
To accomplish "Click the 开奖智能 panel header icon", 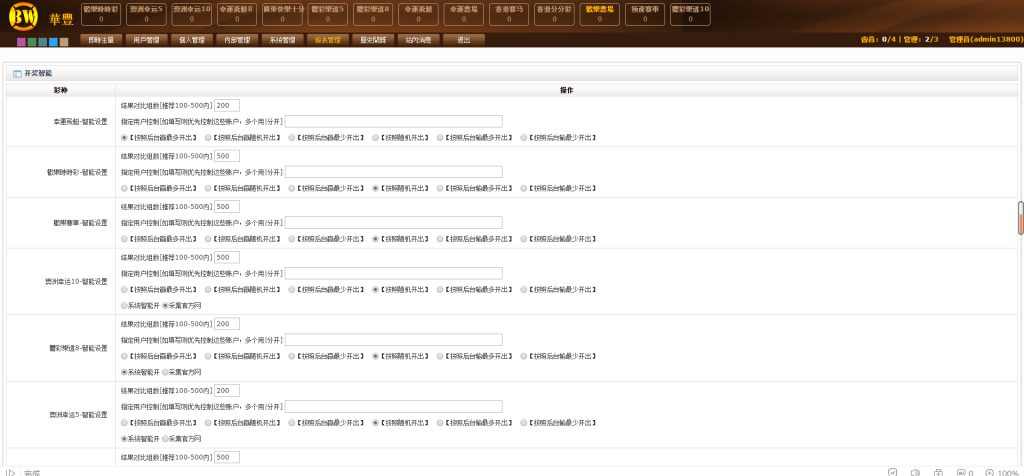I will [17, 74].
